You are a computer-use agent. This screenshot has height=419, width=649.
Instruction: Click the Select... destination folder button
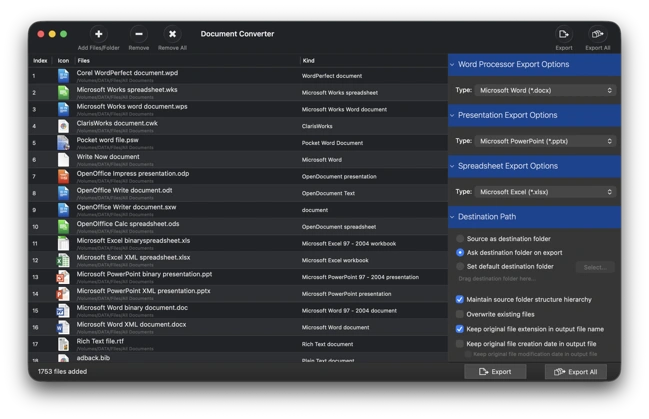[x=595, y=267]
